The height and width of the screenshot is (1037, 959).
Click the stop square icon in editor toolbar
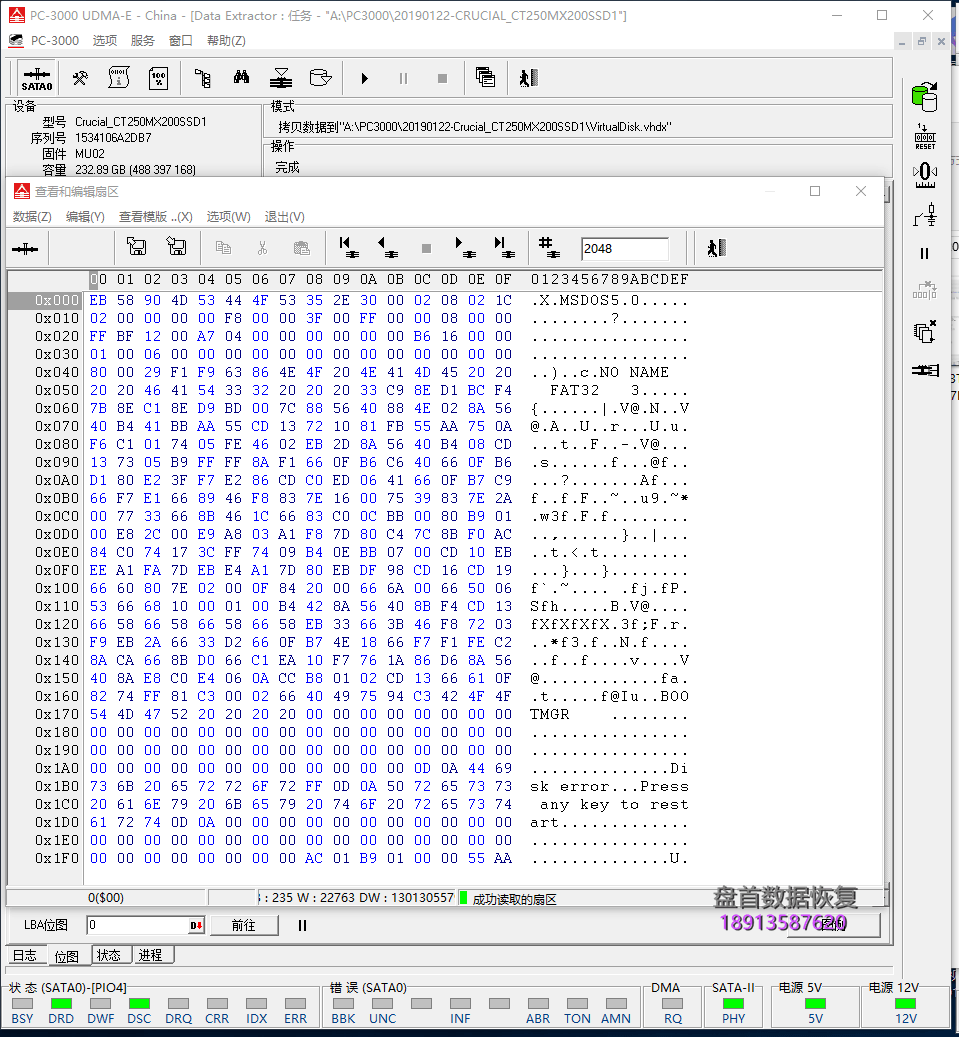pos(426,248)
